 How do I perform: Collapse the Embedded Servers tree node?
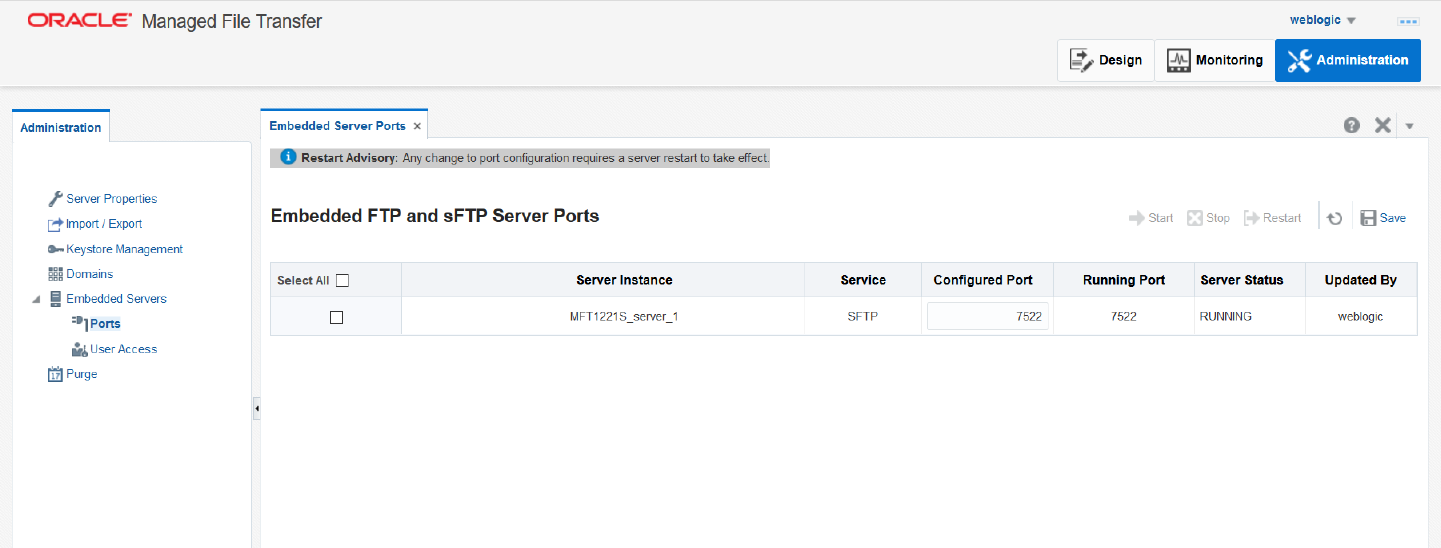point(36,299)
